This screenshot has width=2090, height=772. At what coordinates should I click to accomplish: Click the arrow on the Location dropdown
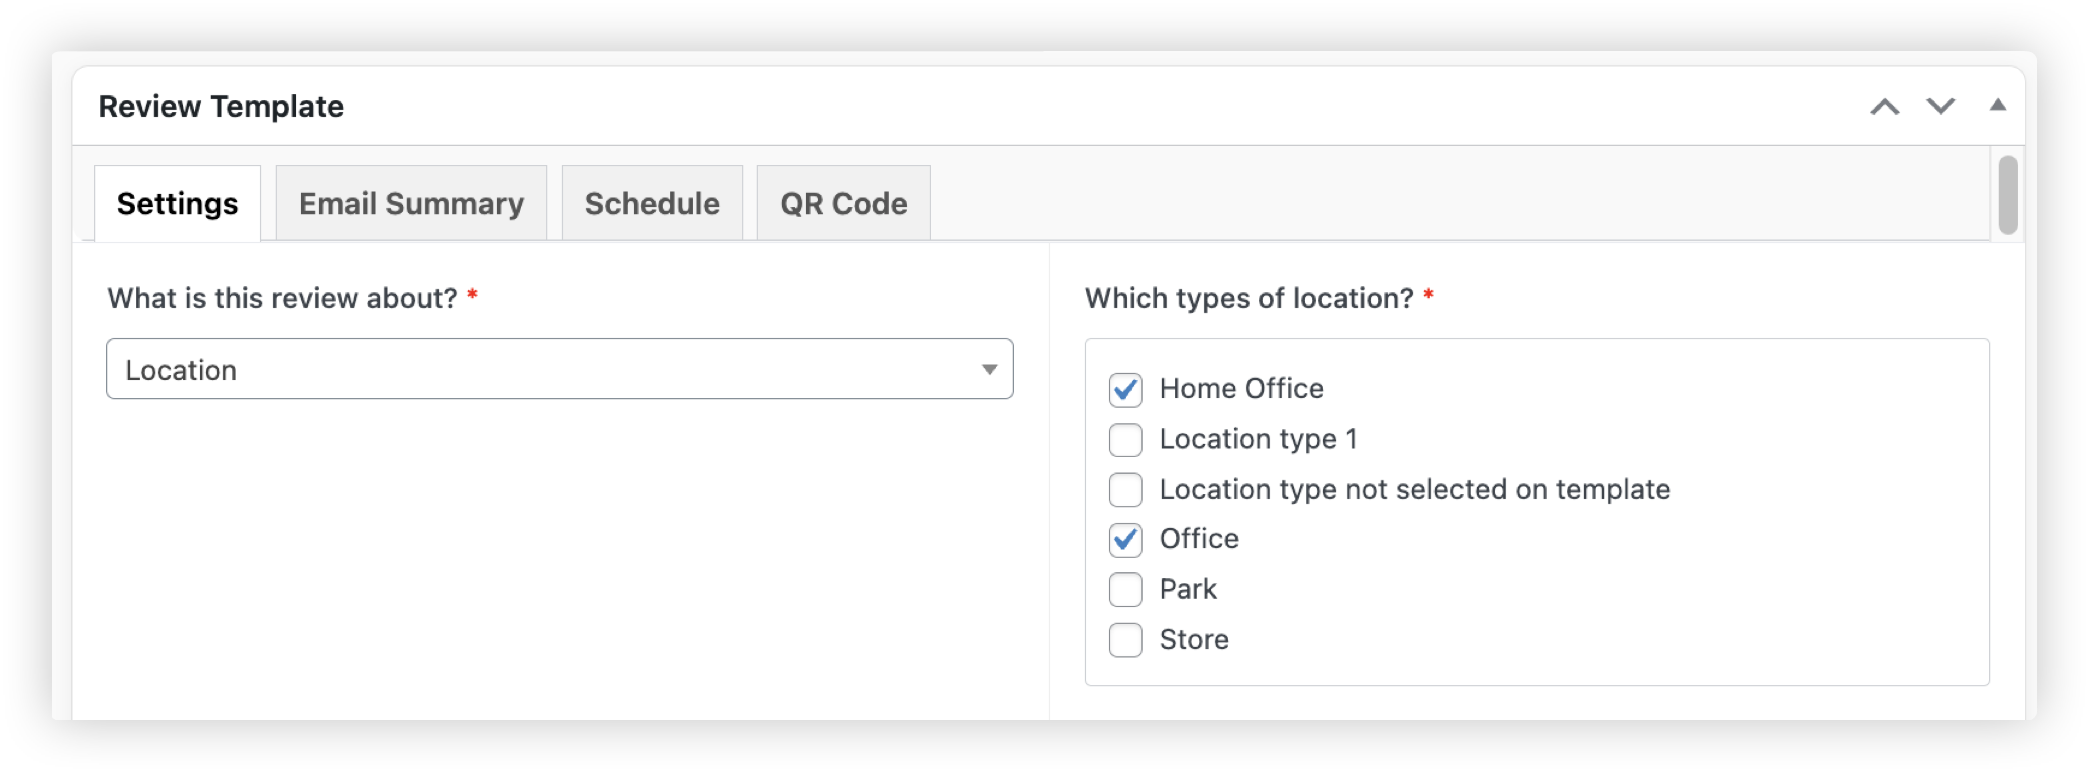coord(989,369)
